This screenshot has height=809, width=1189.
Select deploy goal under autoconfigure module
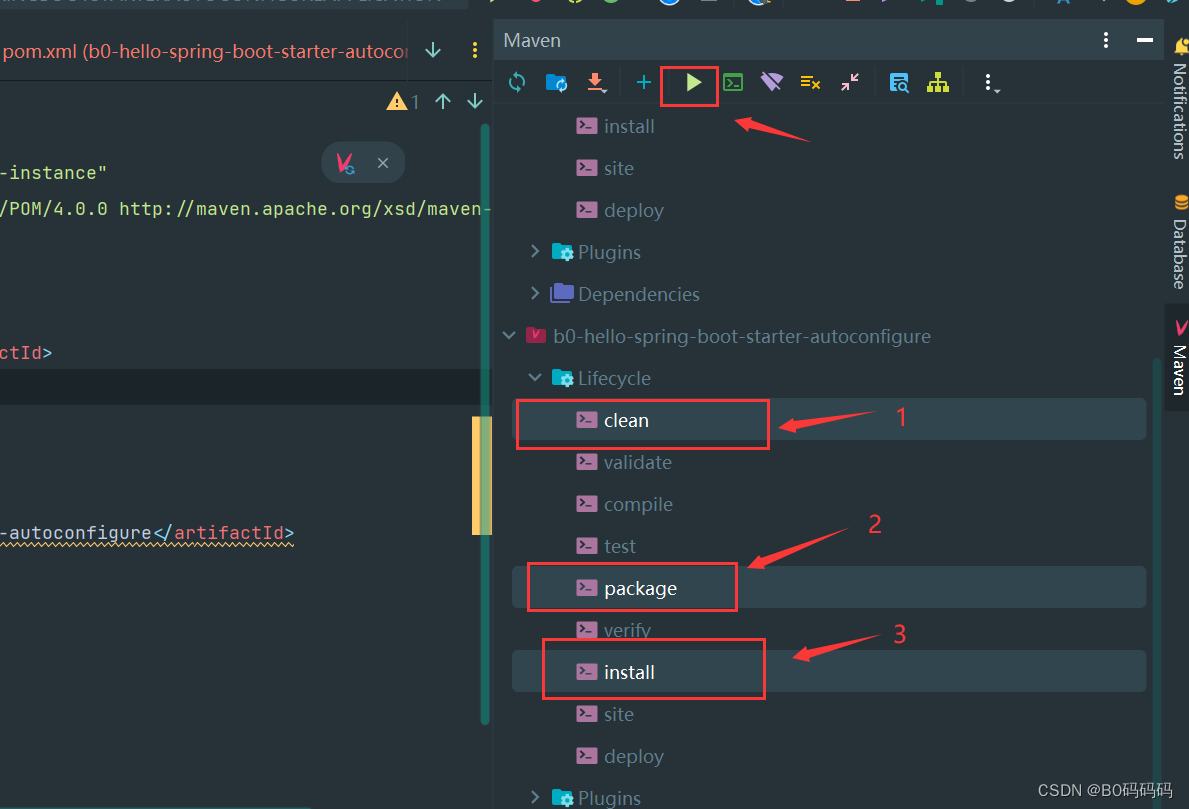829,755
